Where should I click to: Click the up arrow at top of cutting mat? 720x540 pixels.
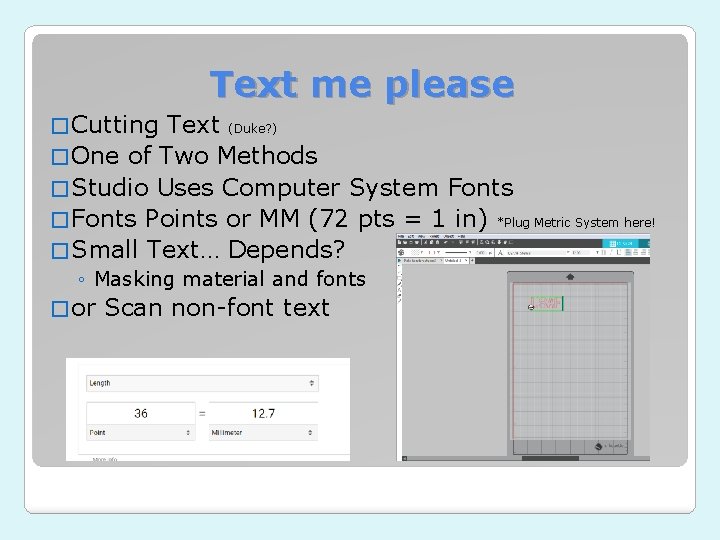pos(570,276)
